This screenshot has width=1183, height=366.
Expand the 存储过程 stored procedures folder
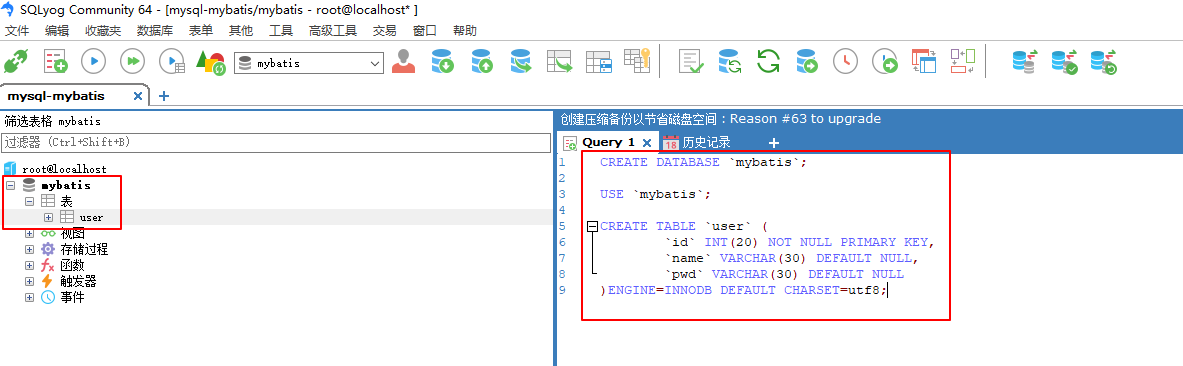pyautogui.click(x=29, y=249)
